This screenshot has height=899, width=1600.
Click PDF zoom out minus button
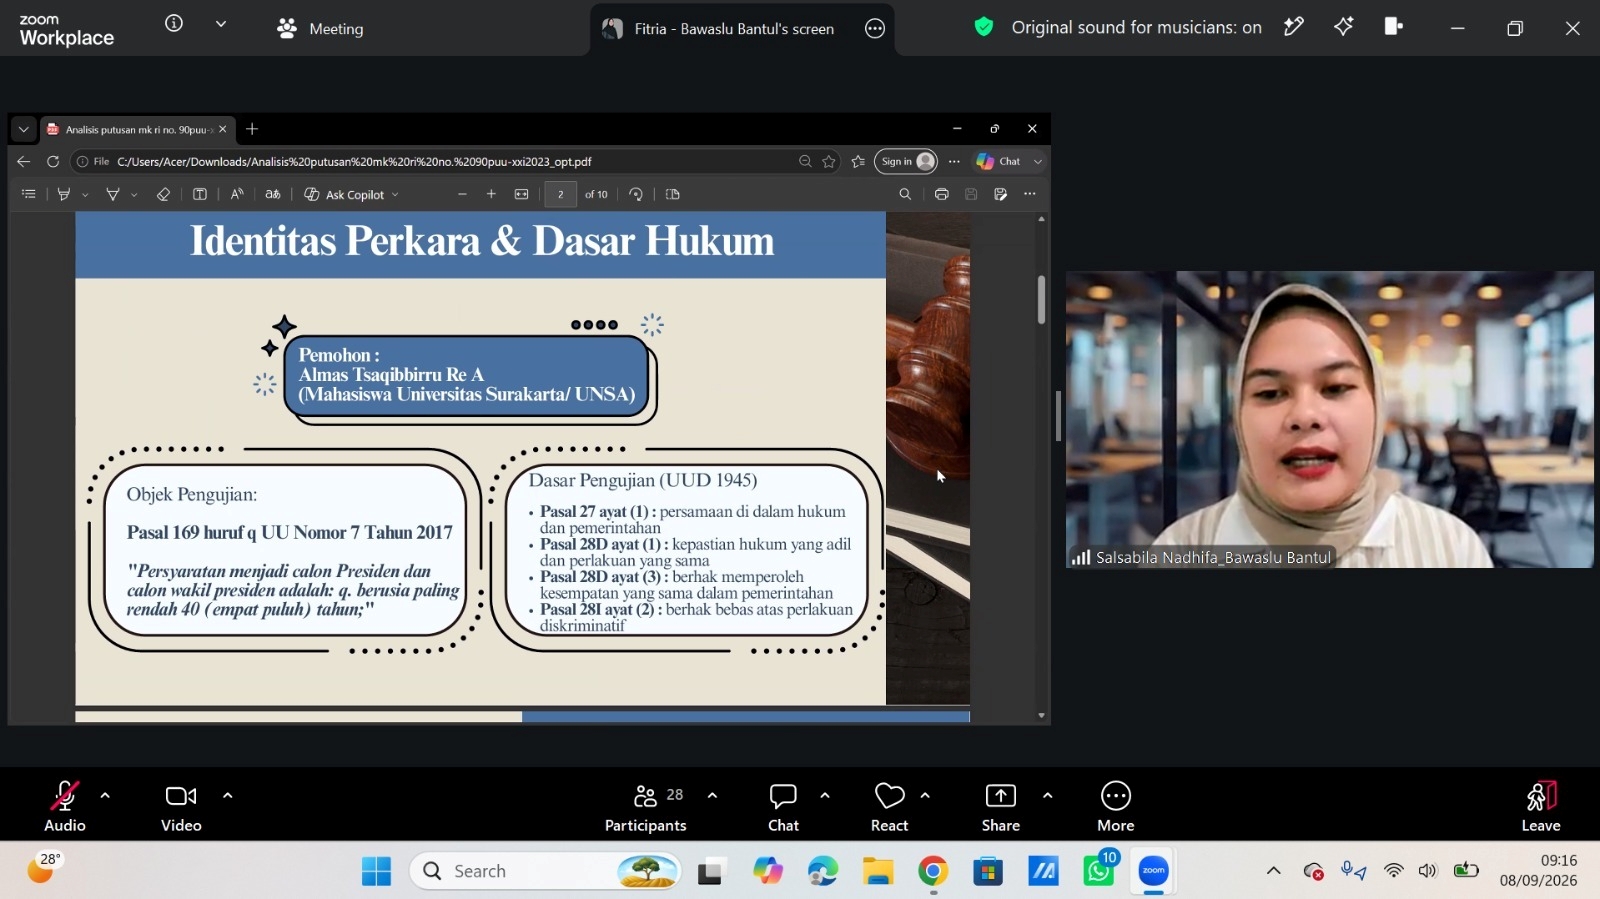[462, 194]
